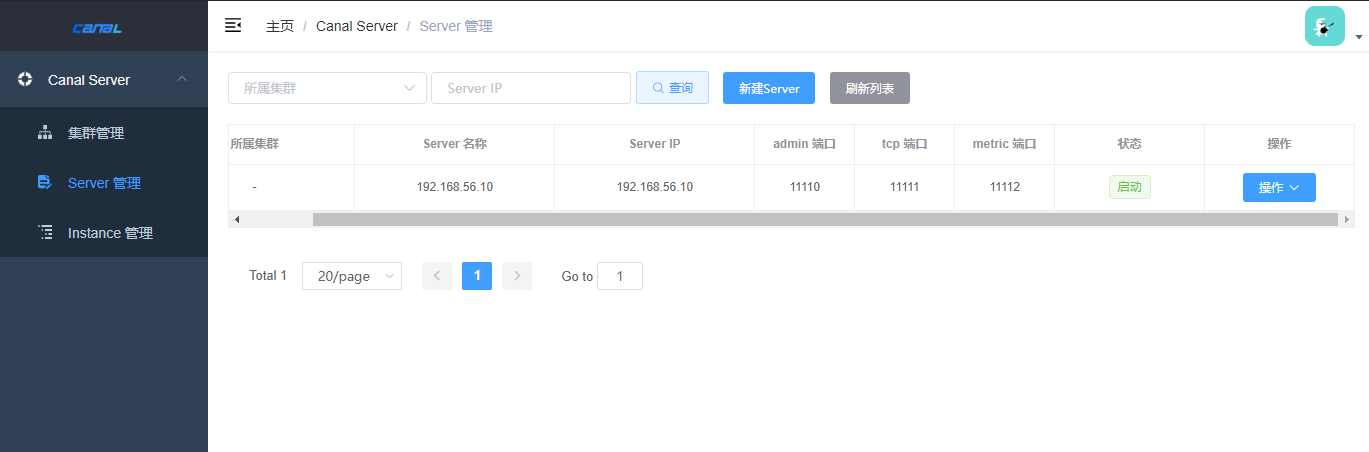Click the magnifier icon in 查询
The image size is (1369, 452).
tap(658, 88)
